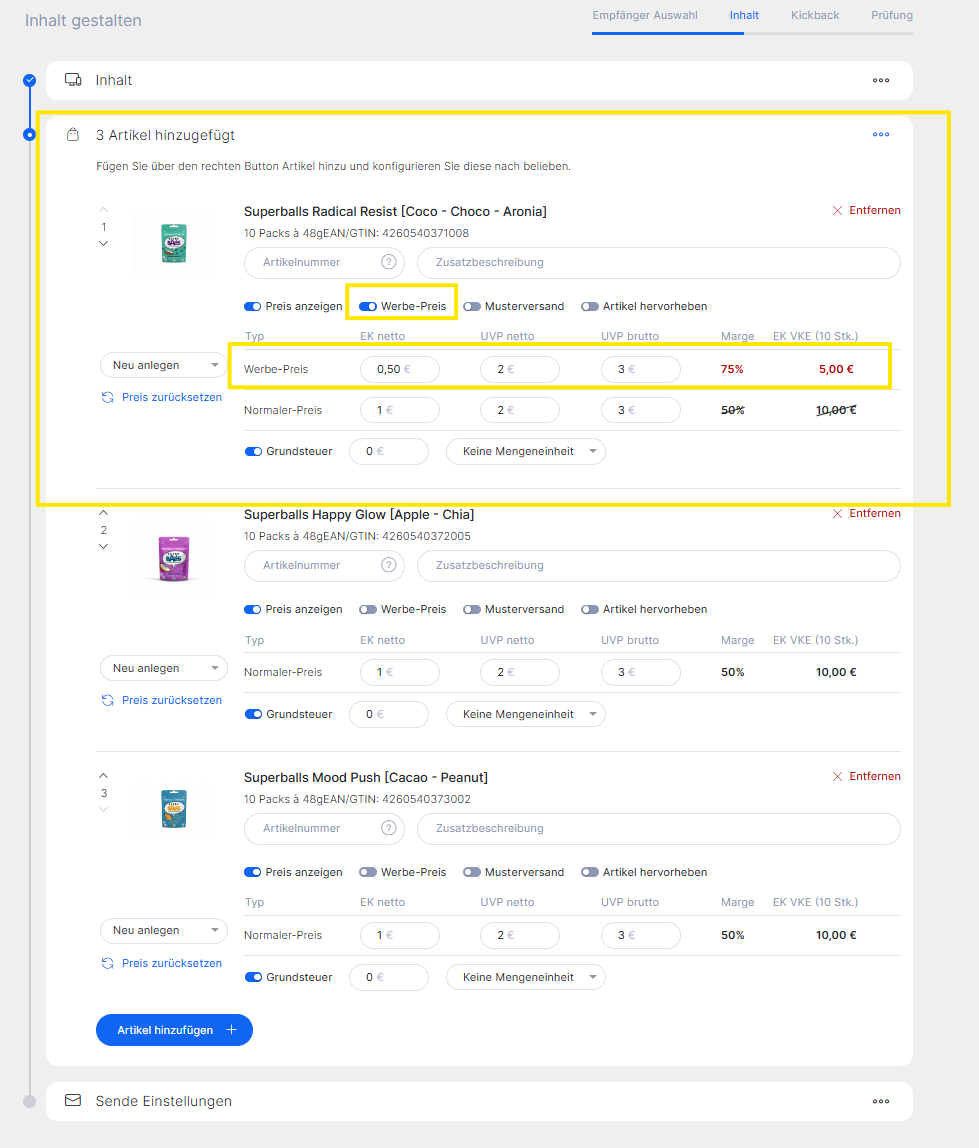Viewport: 979px width, 1148px height.
Task: Click Zusatzbeschreibung field of Superballs Radical Resist
Action: click(658, 262)
